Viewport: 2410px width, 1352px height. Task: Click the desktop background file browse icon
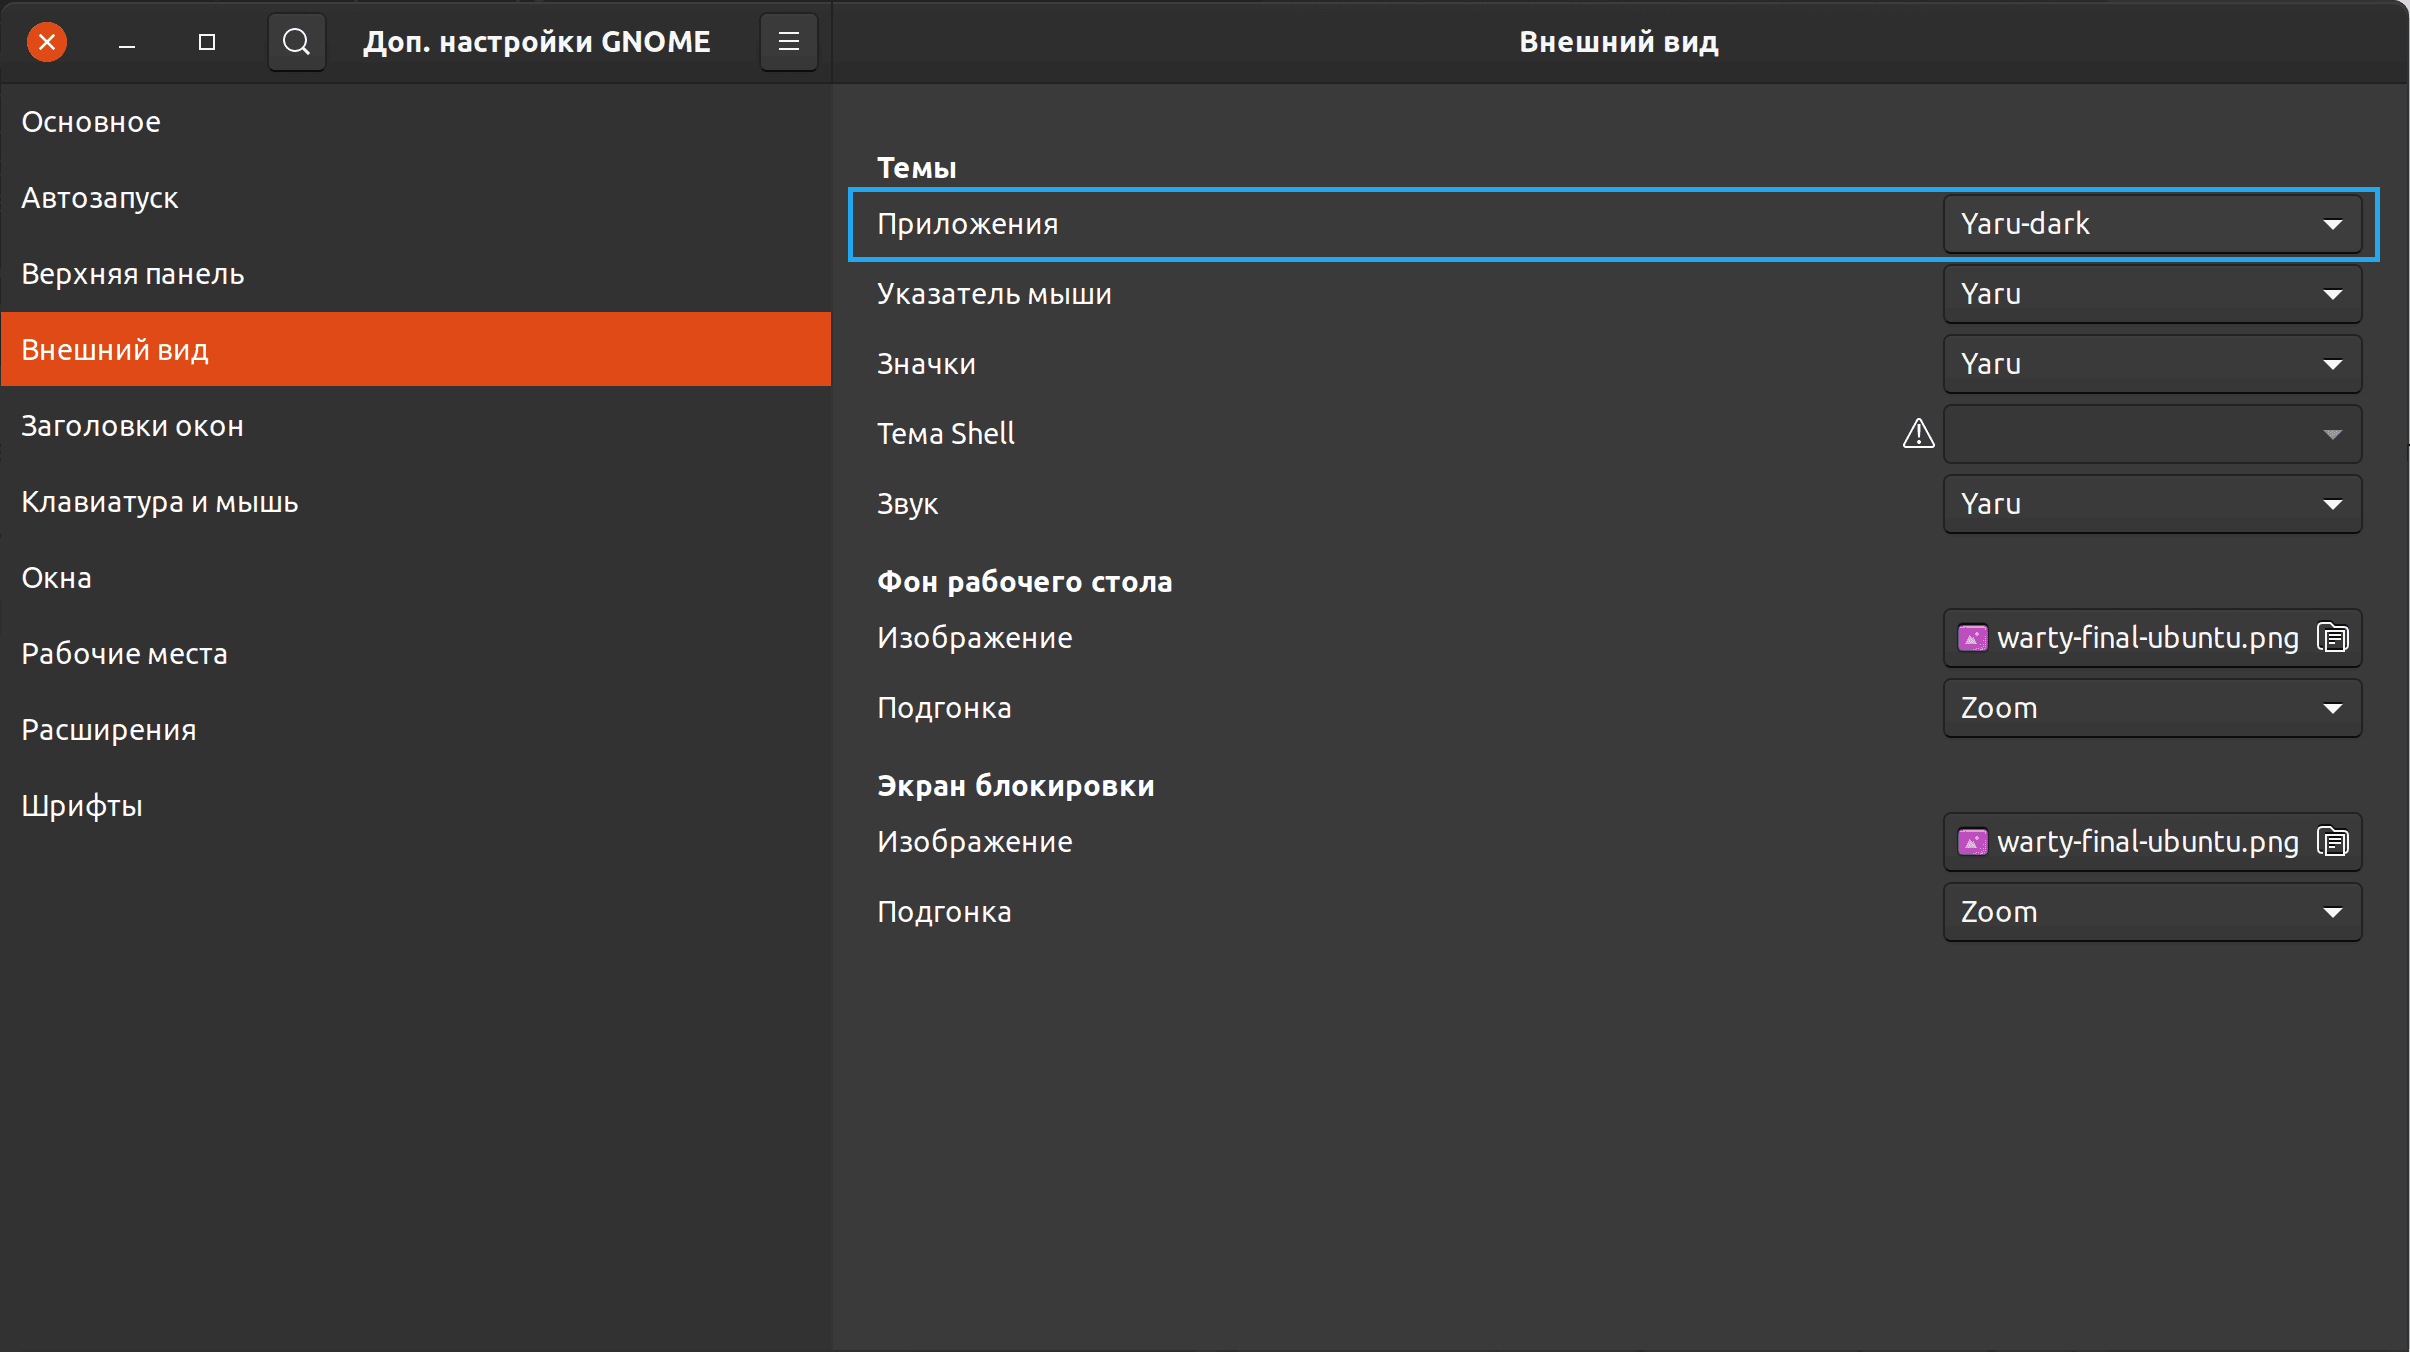(x=2333, y=638)
